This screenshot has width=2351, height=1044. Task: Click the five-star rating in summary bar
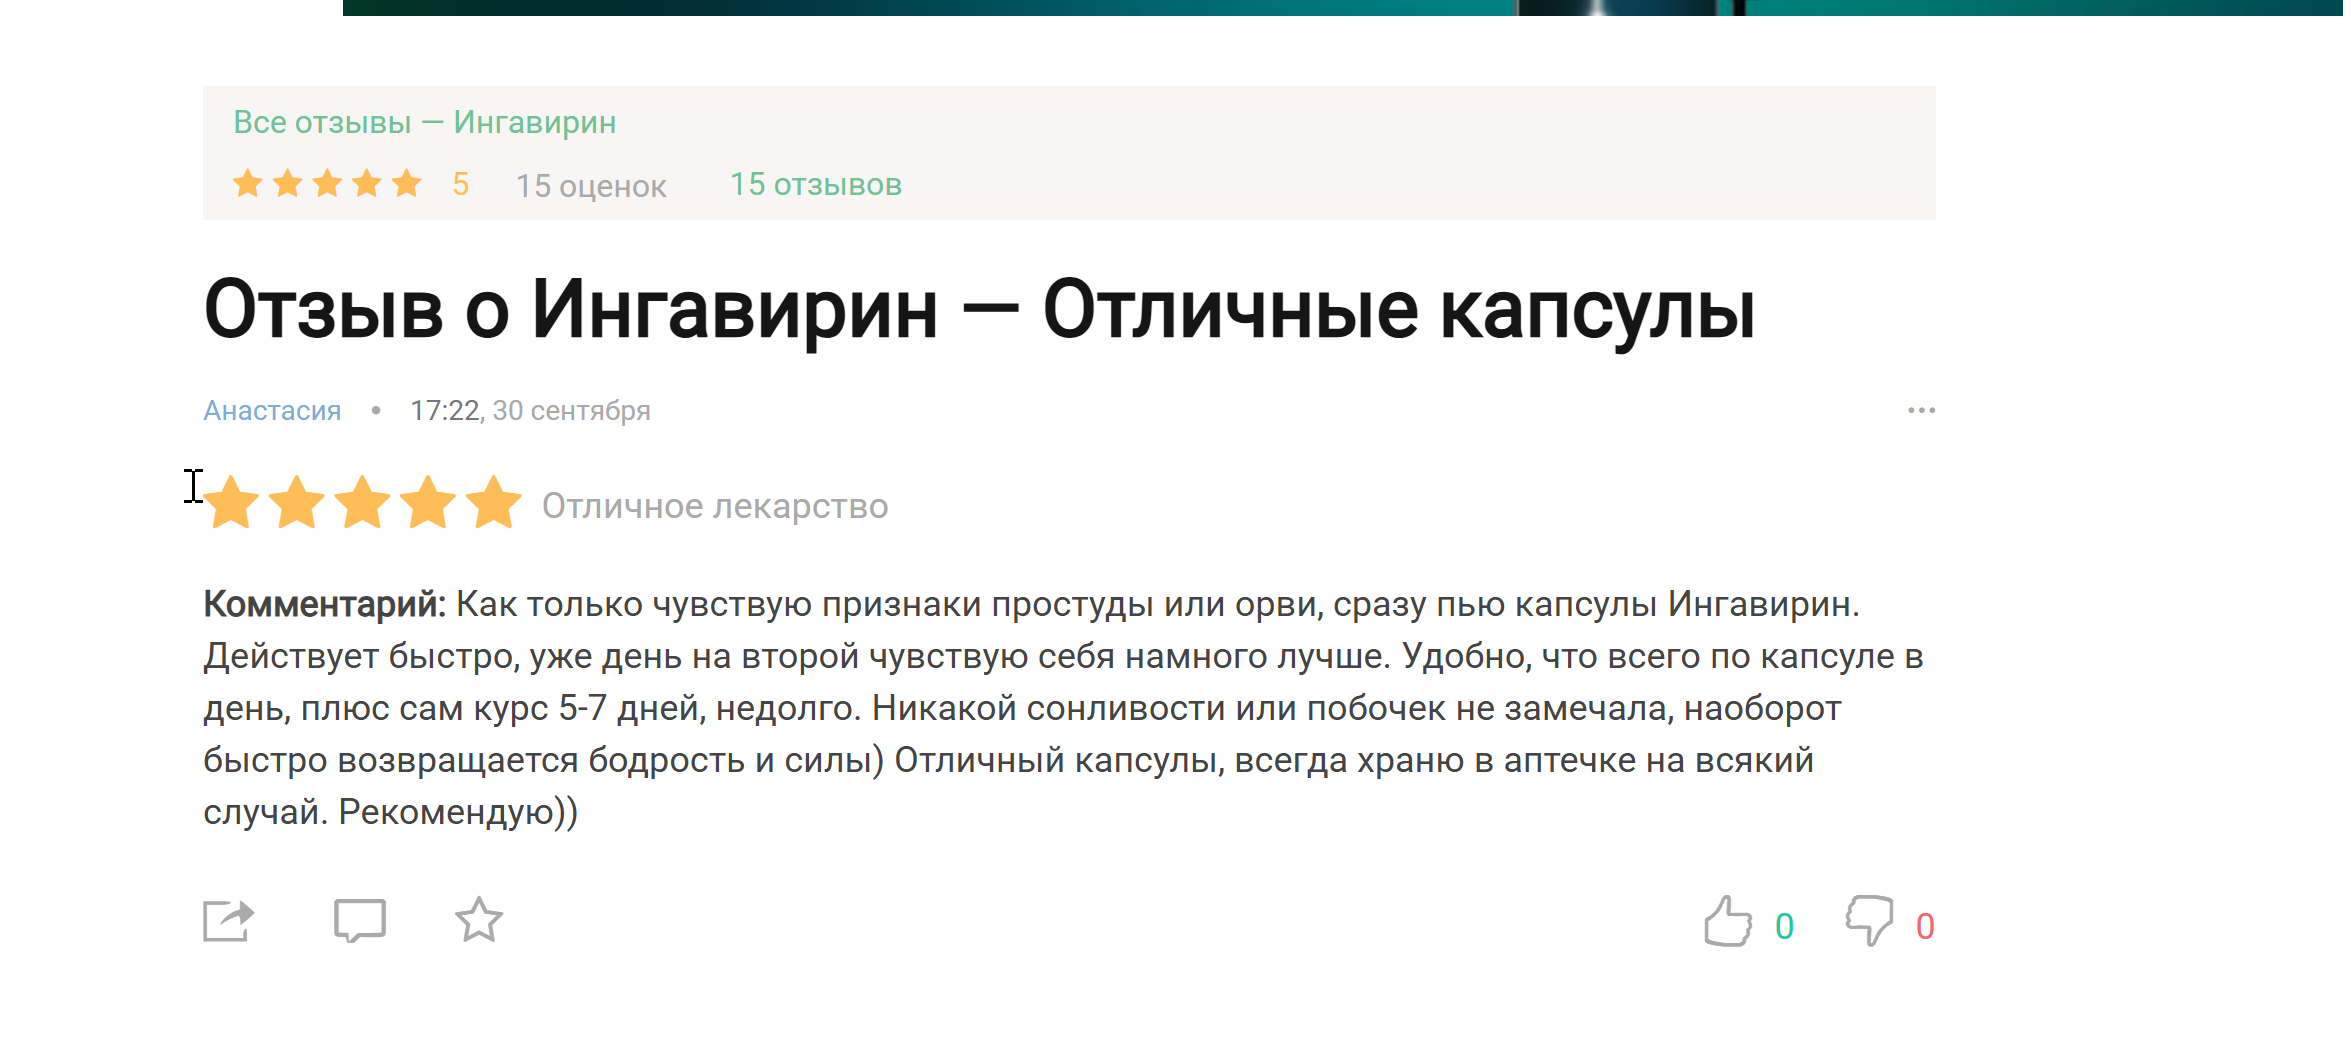pos(327,184)
